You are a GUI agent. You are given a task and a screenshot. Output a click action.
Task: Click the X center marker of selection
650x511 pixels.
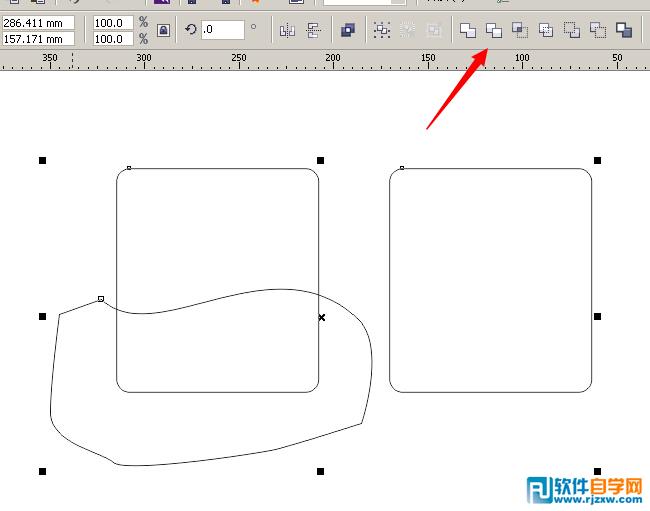[x=322, y=317]
